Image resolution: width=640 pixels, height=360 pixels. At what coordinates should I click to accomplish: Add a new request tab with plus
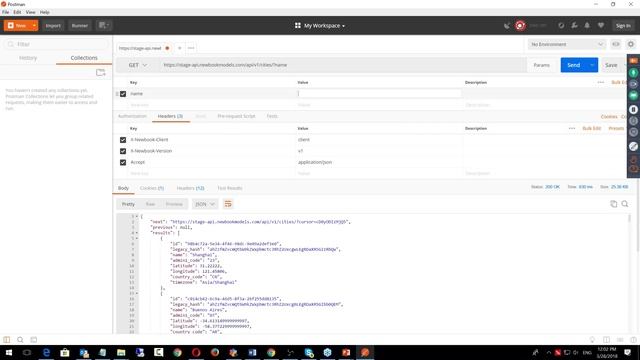(180, 48)
